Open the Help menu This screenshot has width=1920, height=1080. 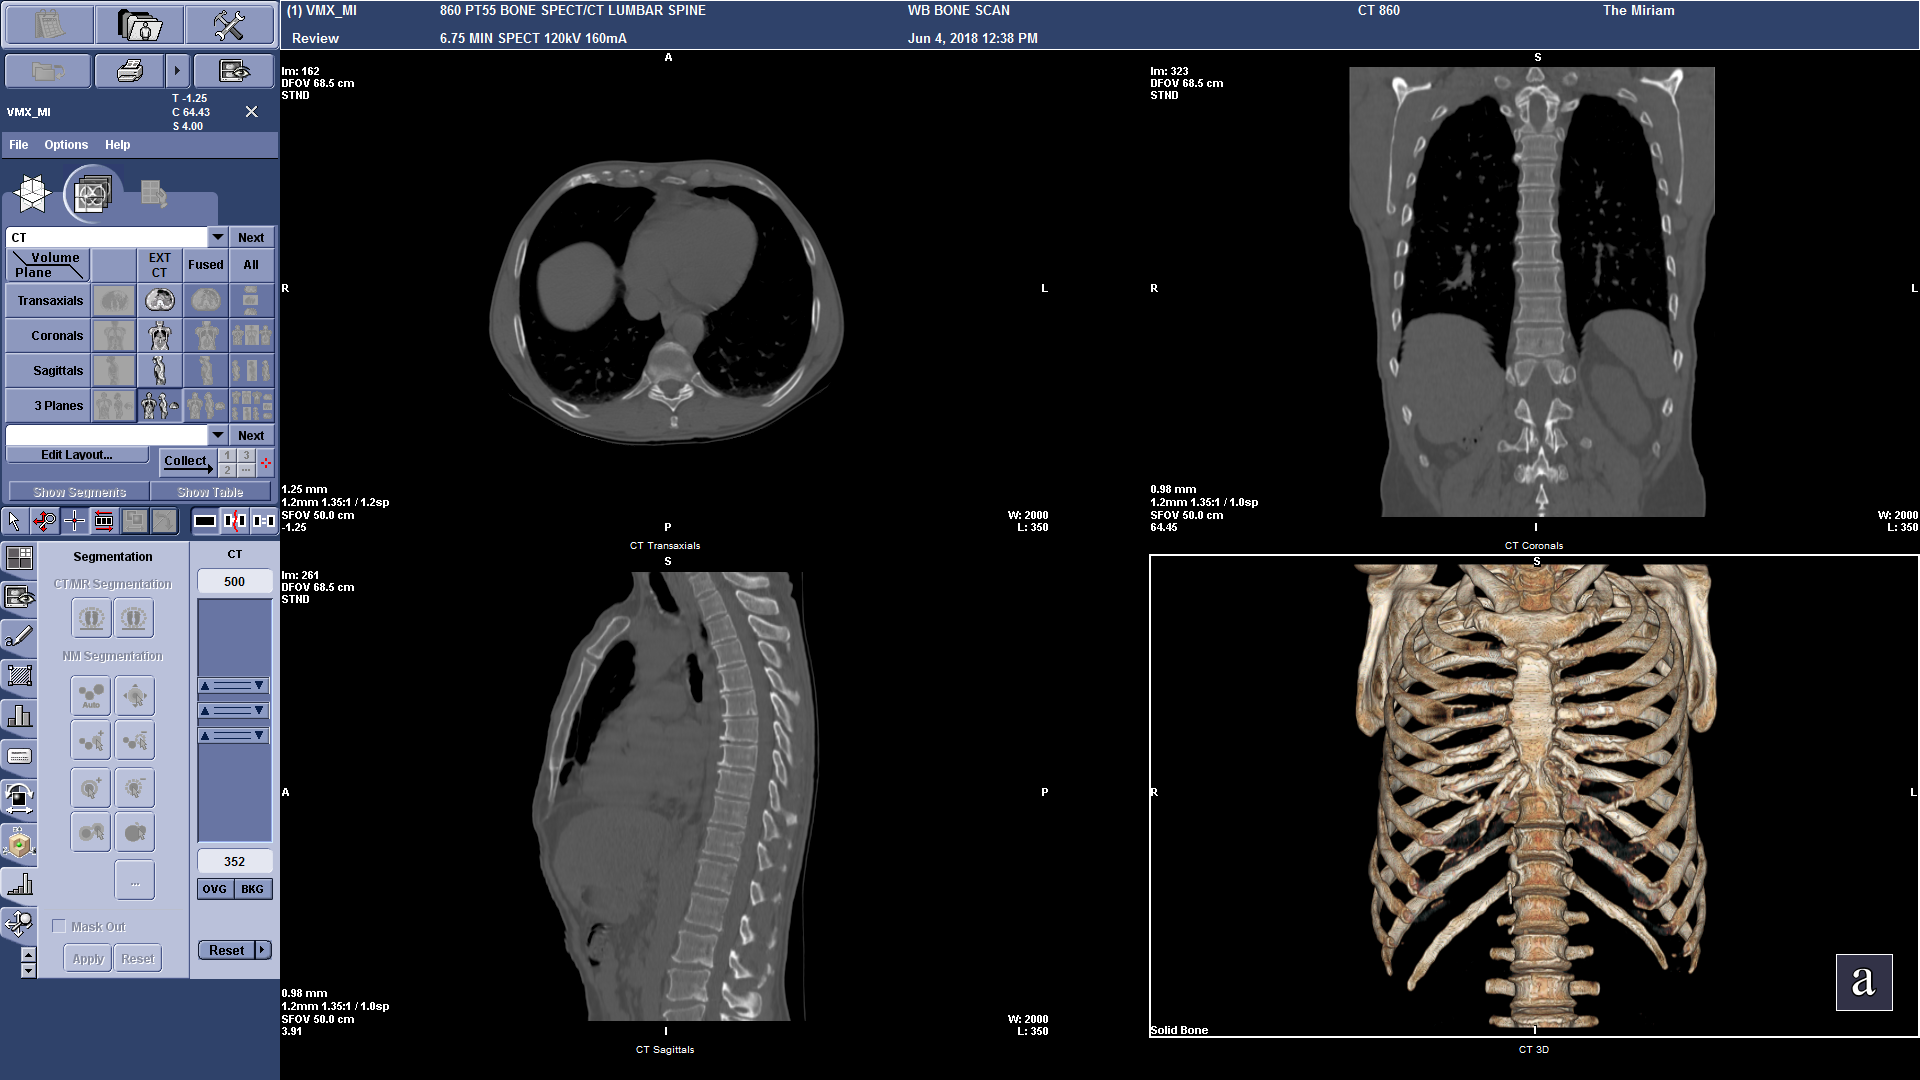[x=117, y=145]
